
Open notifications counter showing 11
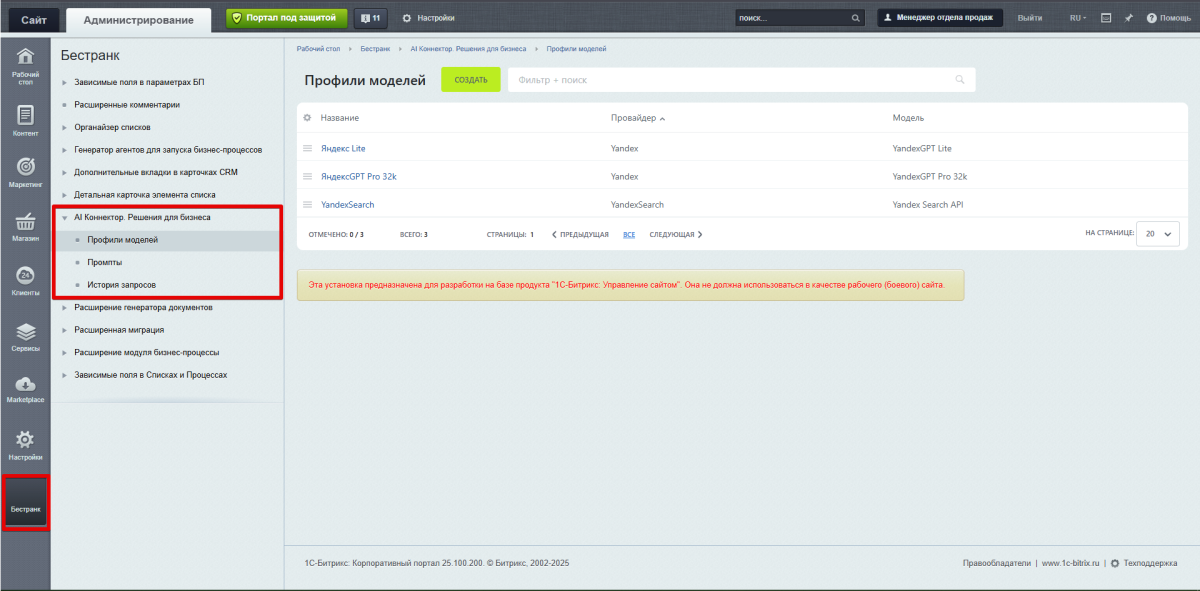point(370,18)
